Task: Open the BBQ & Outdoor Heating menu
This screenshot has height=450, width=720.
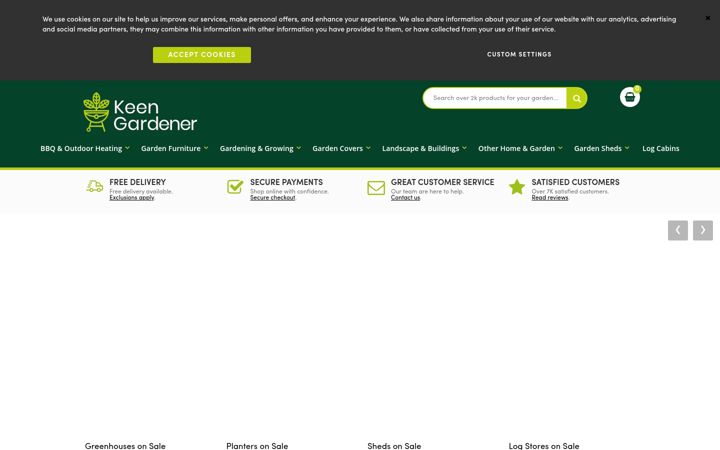Action: (81, 148)
